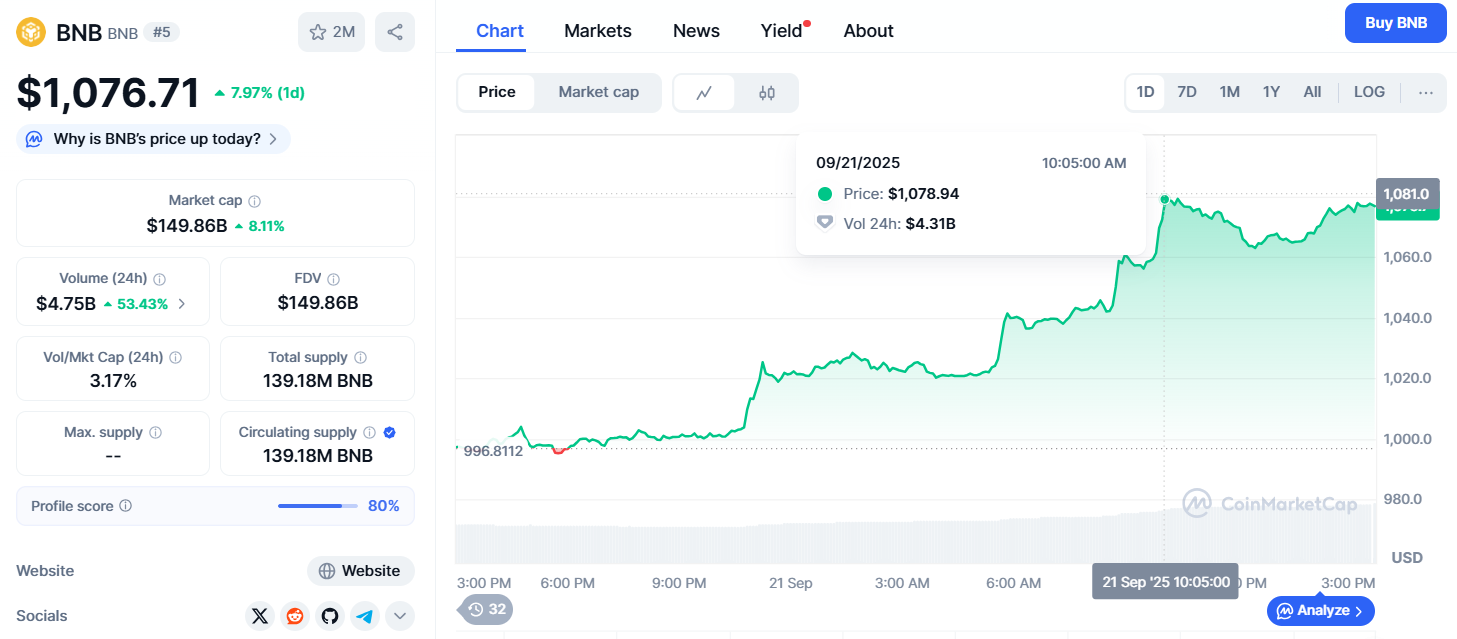This screenshot has height=639, width=1457.
Task: Click the info icon beside FDV
Action: point(334,279)
